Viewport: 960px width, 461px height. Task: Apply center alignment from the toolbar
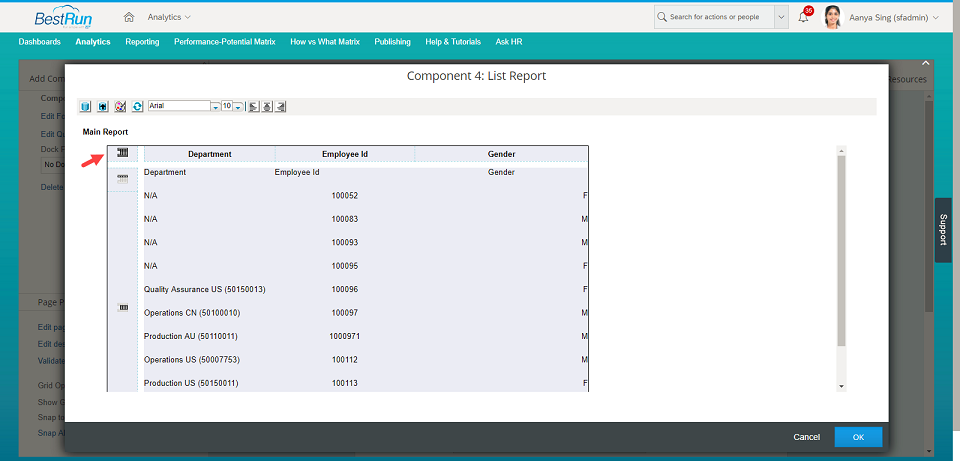[x=267, y=107]
